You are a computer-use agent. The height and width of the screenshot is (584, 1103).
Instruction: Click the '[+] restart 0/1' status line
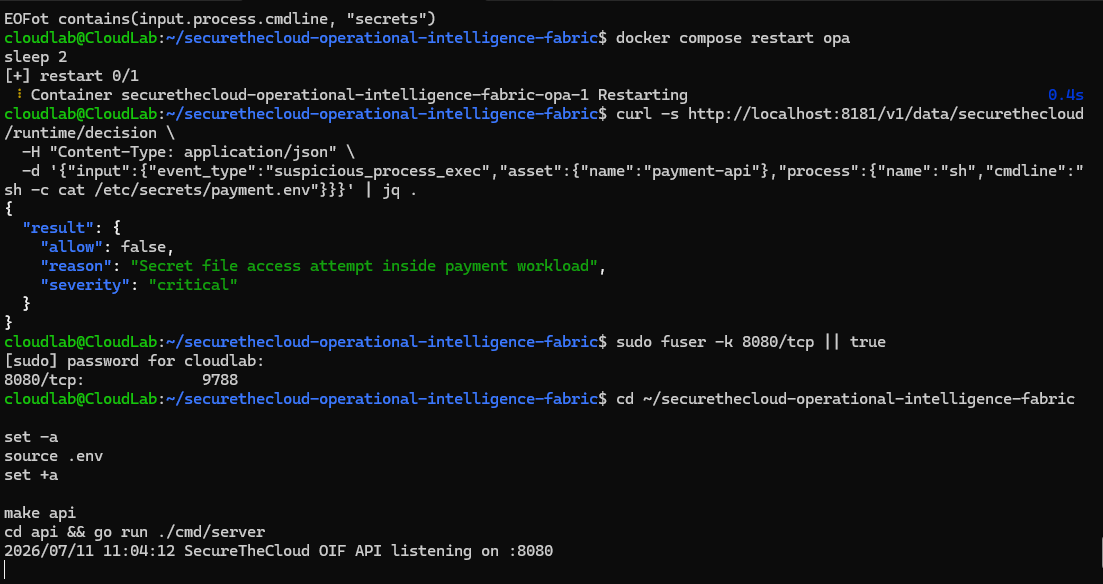pyautogui.click(x=72, y=75)
